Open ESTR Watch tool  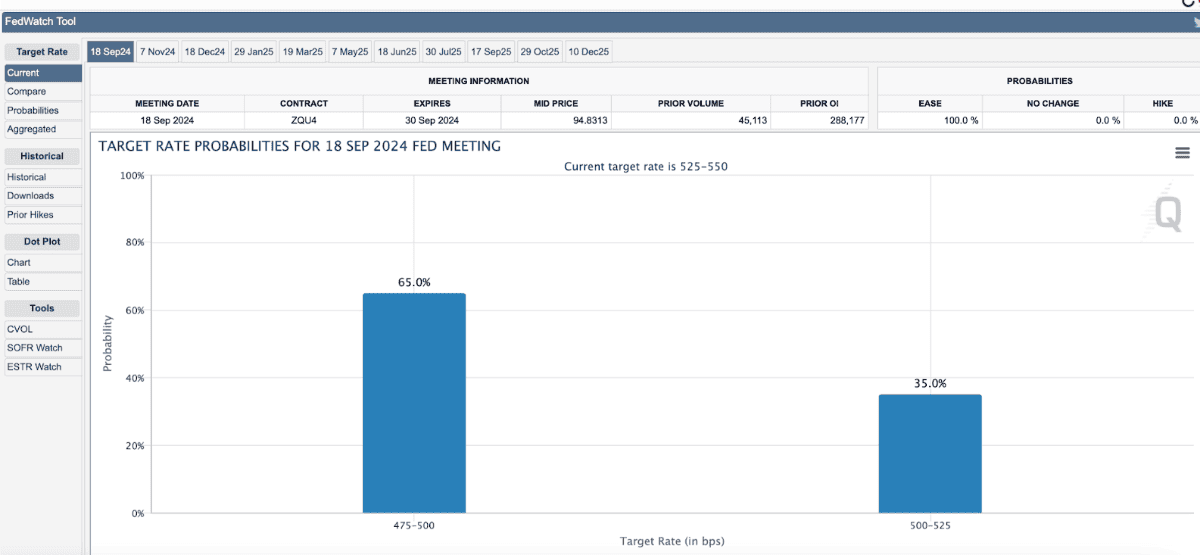pyautogui.click(x=35, y=367)
